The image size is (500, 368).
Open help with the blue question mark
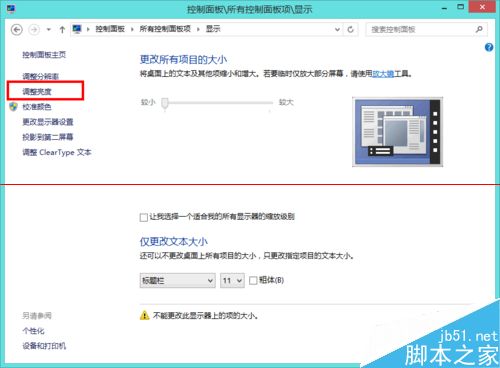(x=489, y=47)
